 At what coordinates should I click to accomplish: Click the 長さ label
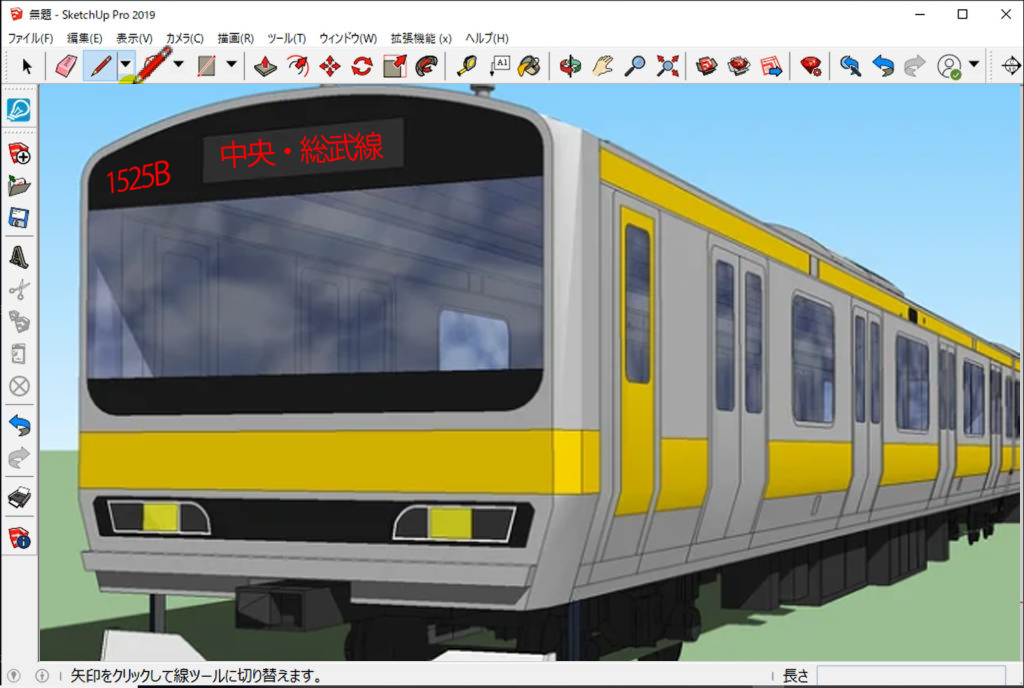click(795, 676)
